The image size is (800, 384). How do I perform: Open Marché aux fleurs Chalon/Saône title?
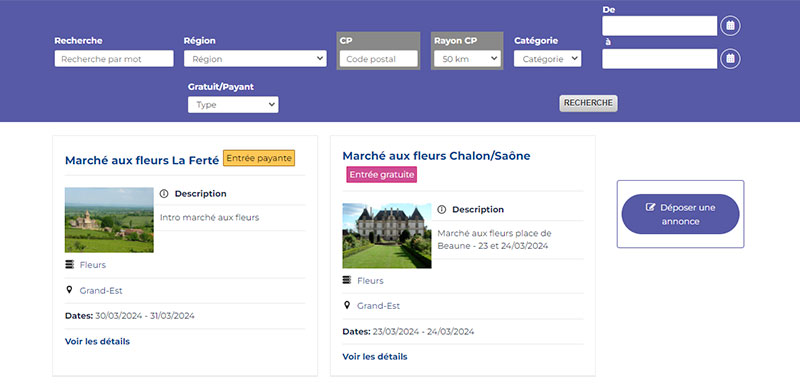pyautogui.click(x=436, y=156)
